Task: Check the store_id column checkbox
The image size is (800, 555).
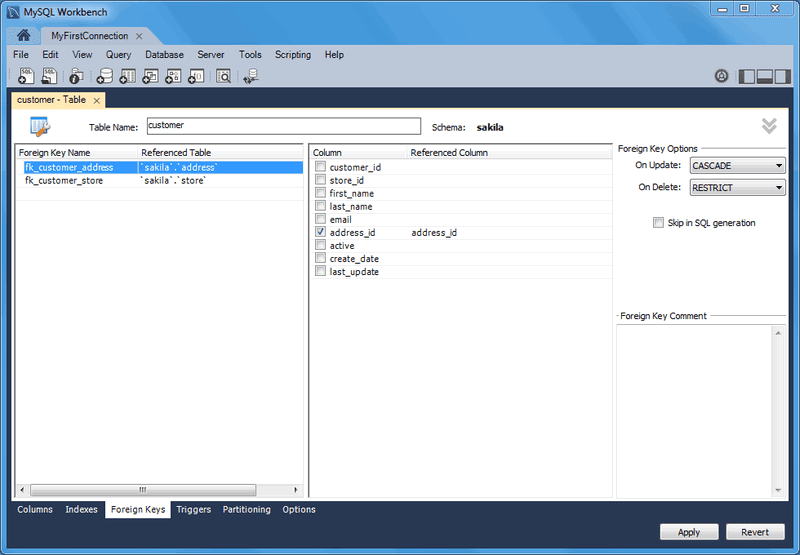Action: point(320,180)
